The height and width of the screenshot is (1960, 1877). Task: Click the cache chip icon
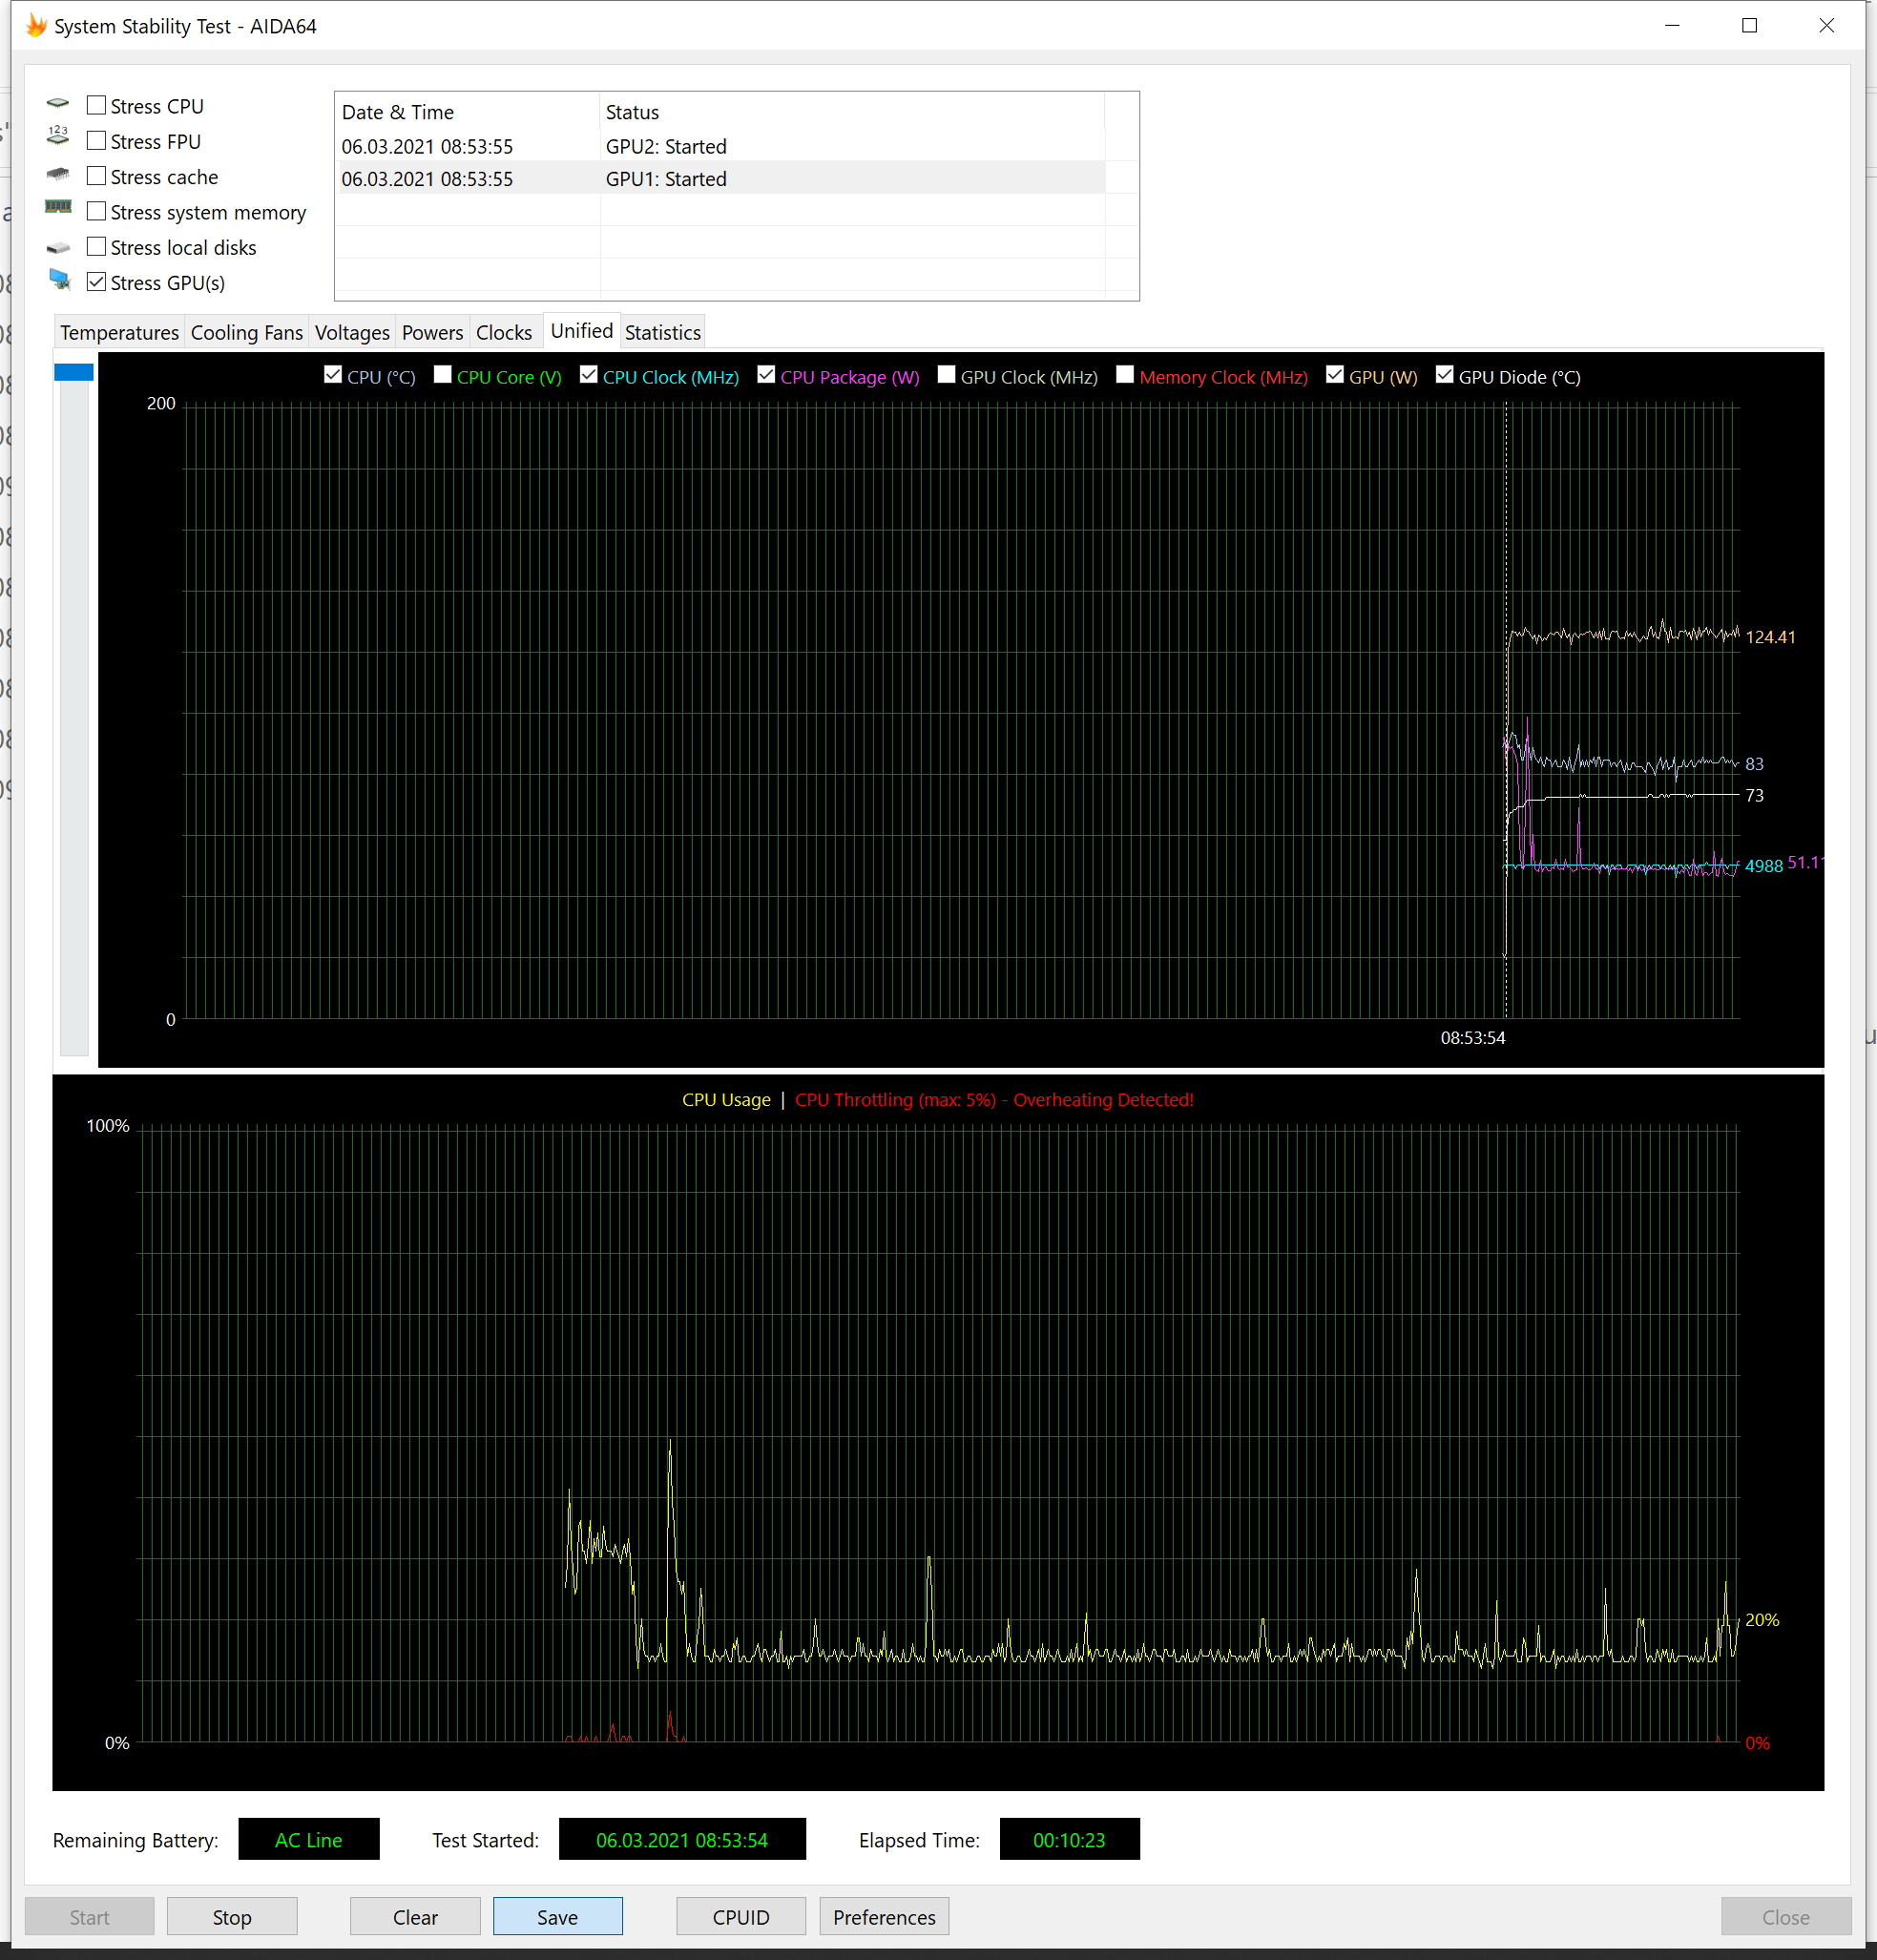[x=58, y=174]
